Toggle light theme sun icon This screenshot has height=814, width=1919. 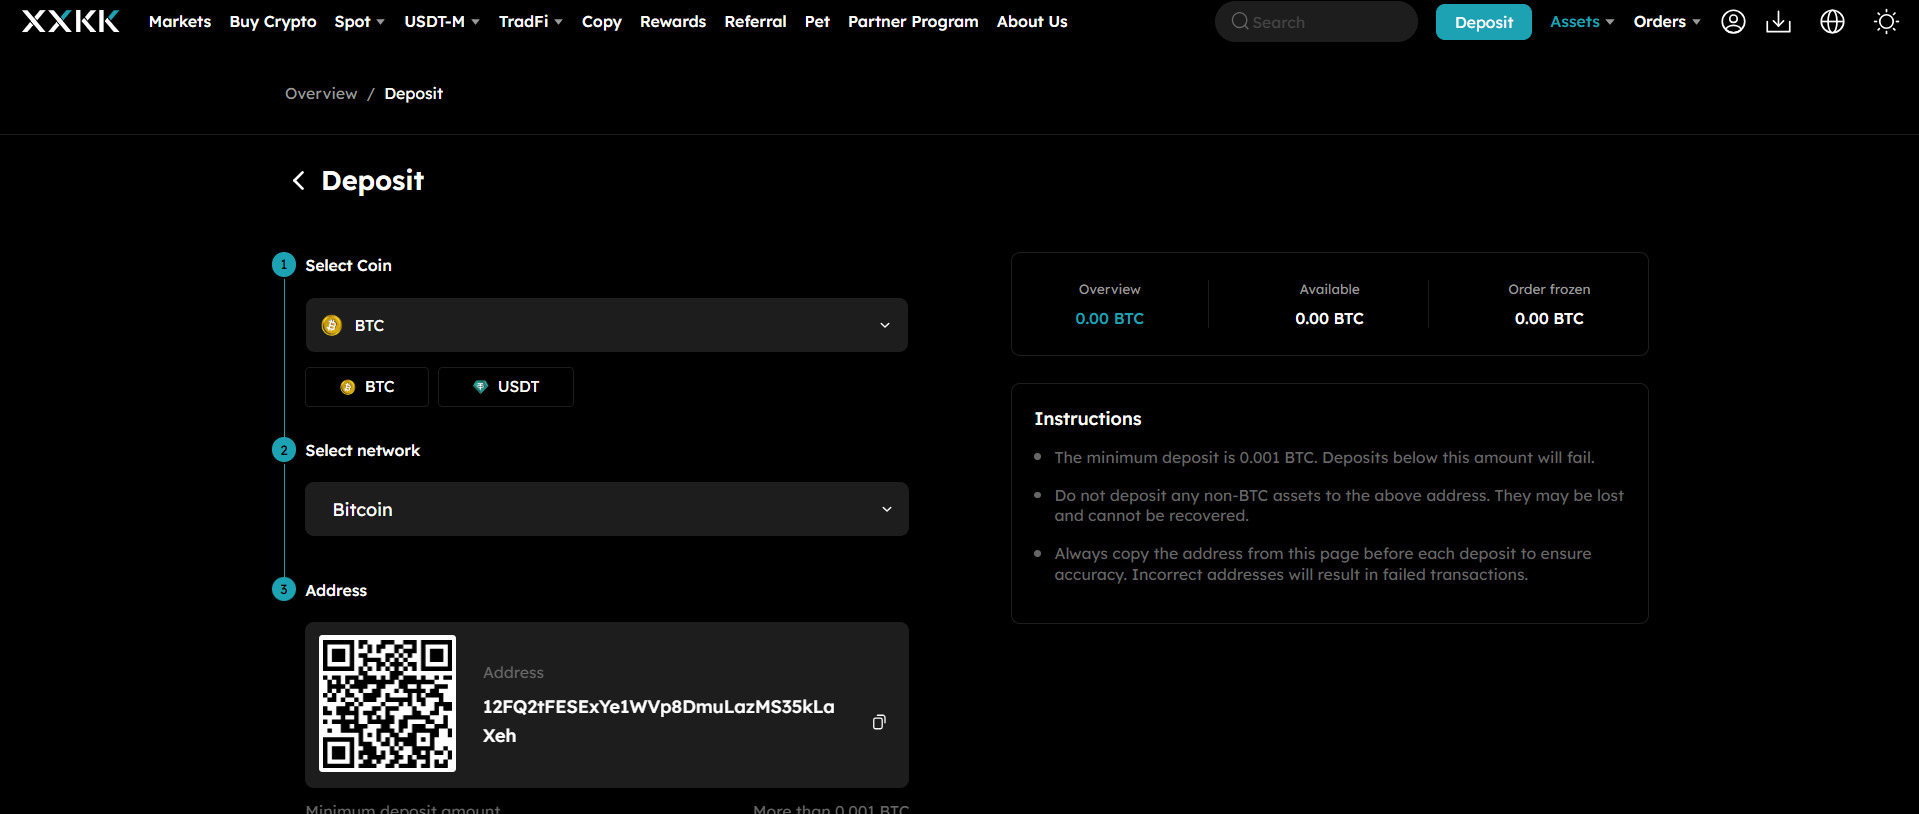[1886, 22]
